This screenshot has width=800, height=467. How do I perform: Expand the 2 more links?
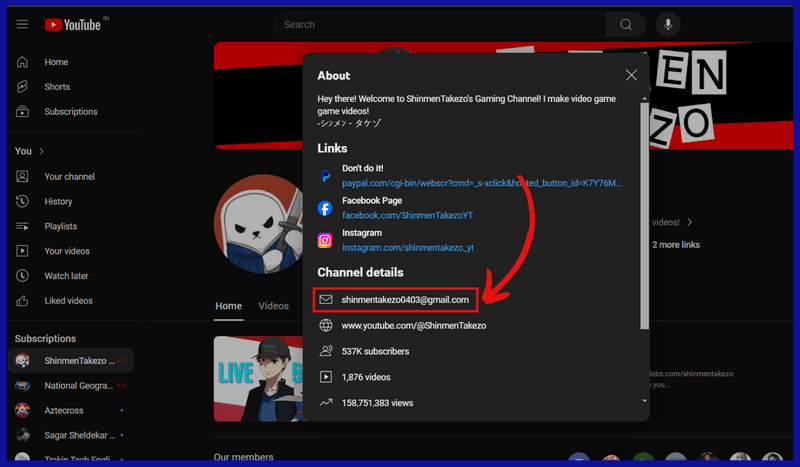676,245
